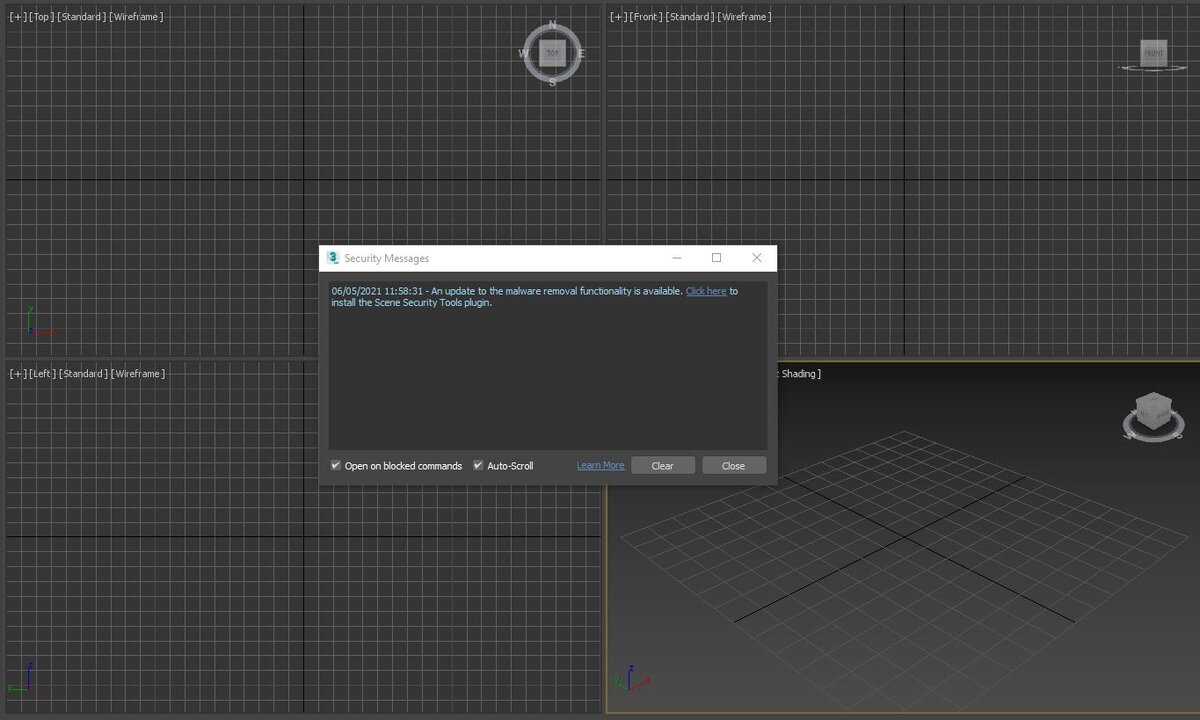Open the [Standard] menu in Top viewport
Image resolution: width=1200 pixels, height=720 pixels.
pos(82,17)
